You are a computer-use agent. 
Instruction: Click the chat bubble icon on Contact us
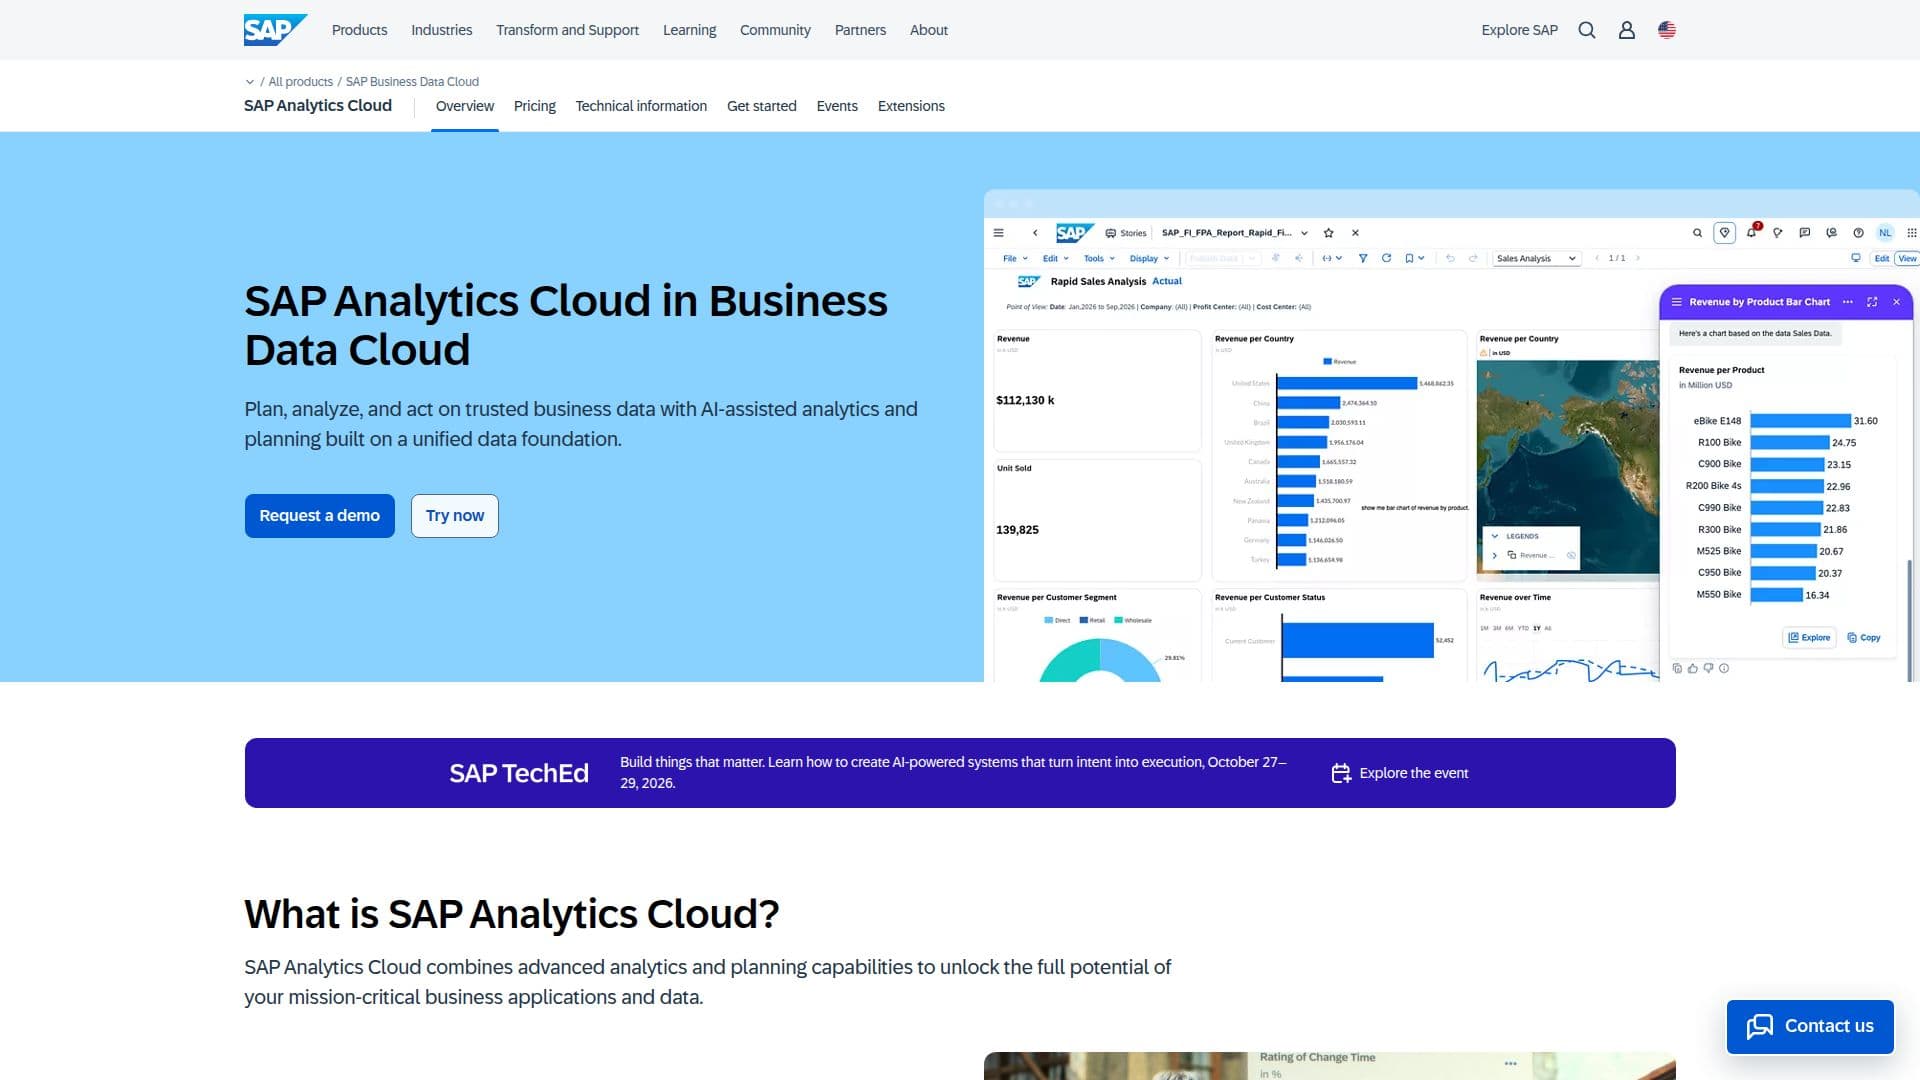[x=1760, y=1026]
